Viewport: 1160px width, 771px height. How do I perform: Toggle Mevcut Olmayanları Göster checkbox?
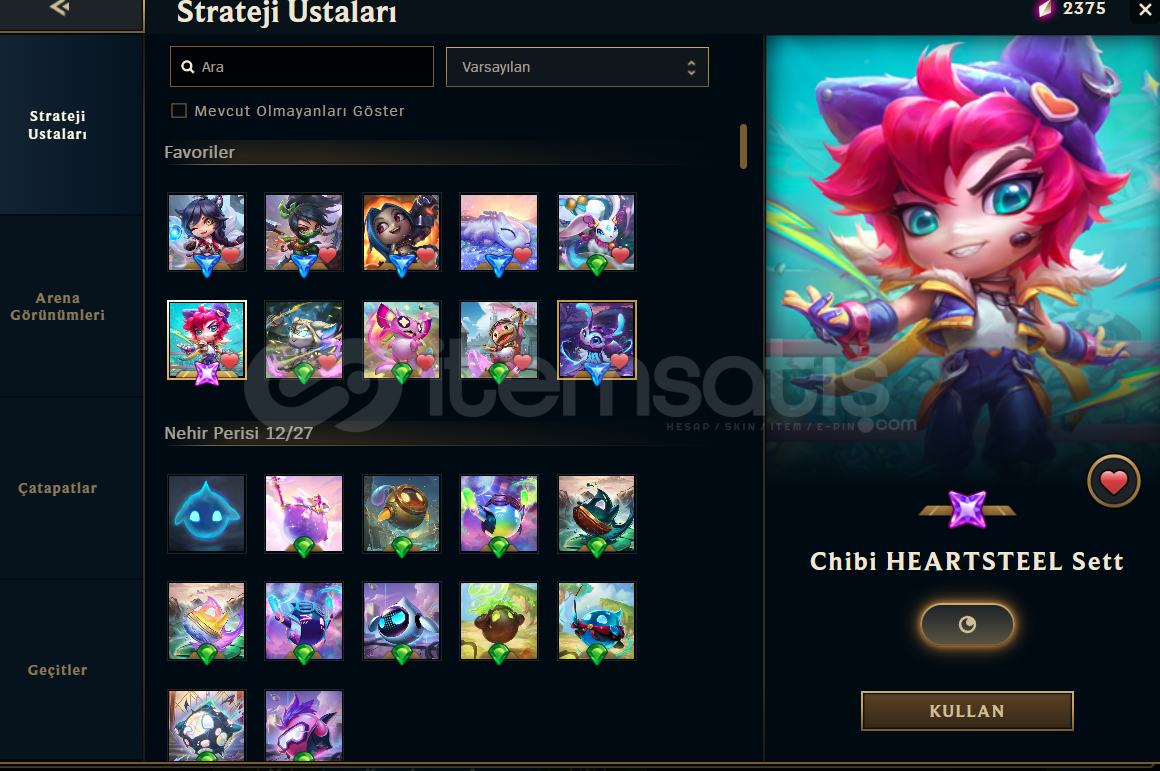pyautogui.click(x=179, y=111)
